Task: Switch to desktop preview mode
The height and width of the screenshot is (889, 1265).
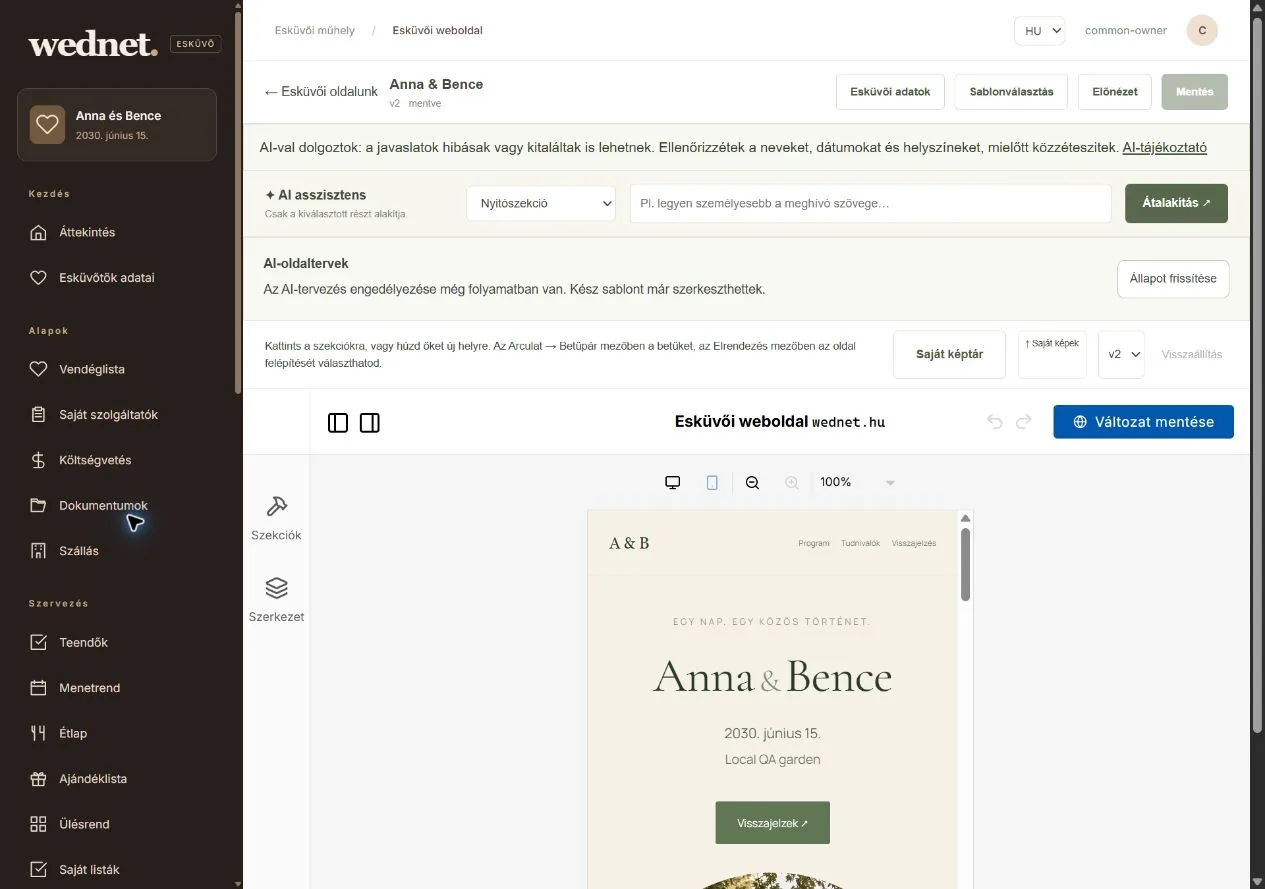Action: (673, 483)
